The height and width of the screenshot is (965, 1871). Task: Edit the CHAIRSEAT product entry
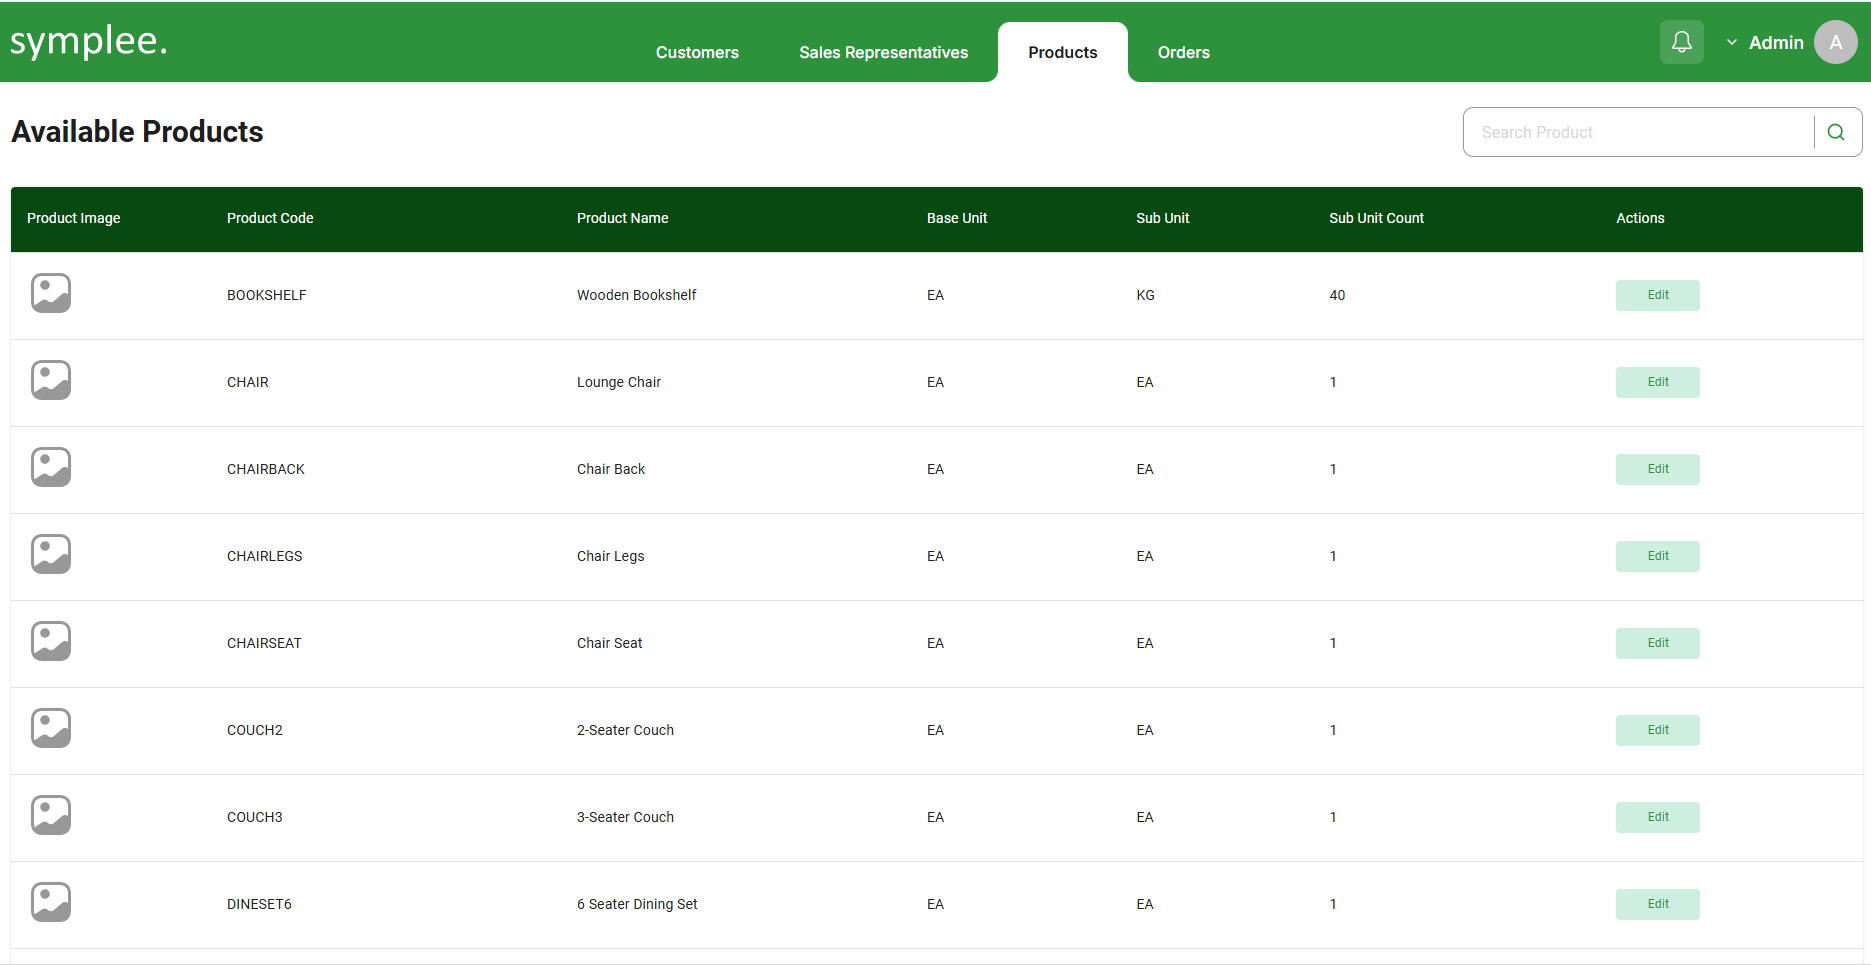1657,643
